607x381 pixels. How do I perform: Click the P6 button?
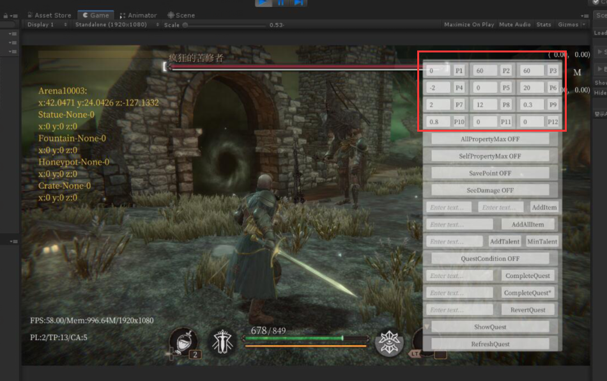click(553, 88)
